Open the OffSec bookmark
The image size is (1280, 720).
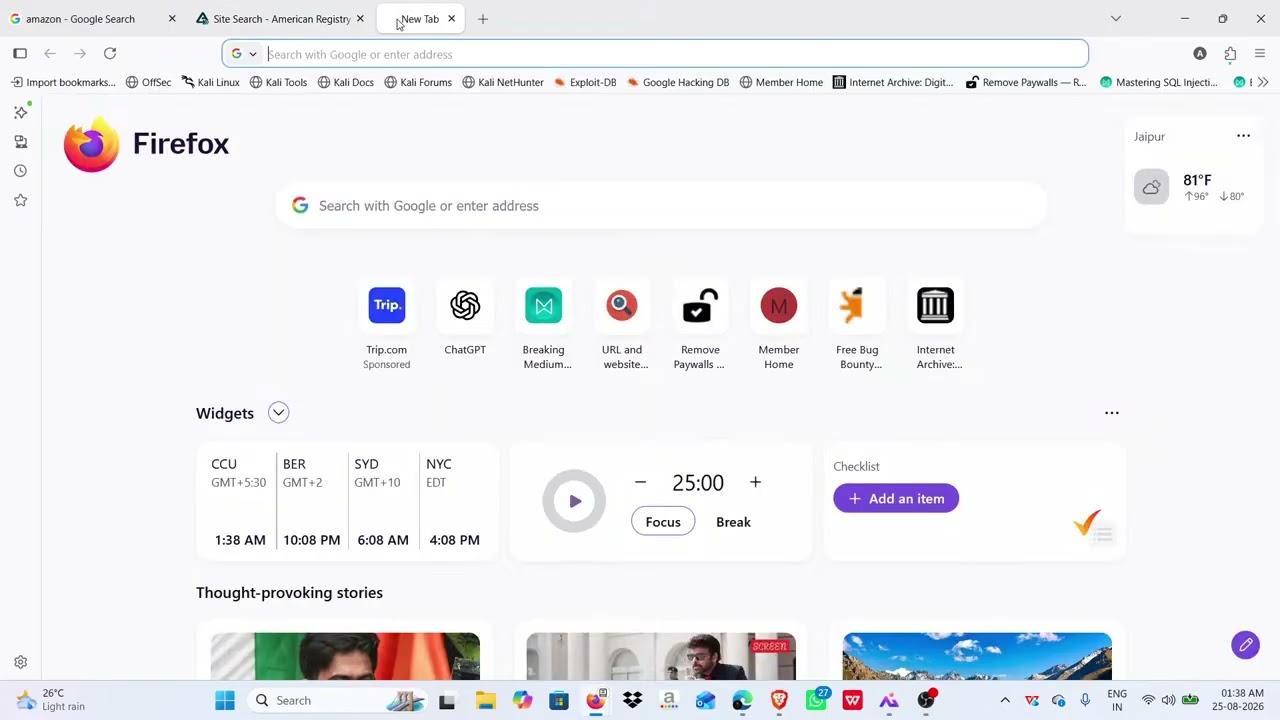tap(149, 82)
